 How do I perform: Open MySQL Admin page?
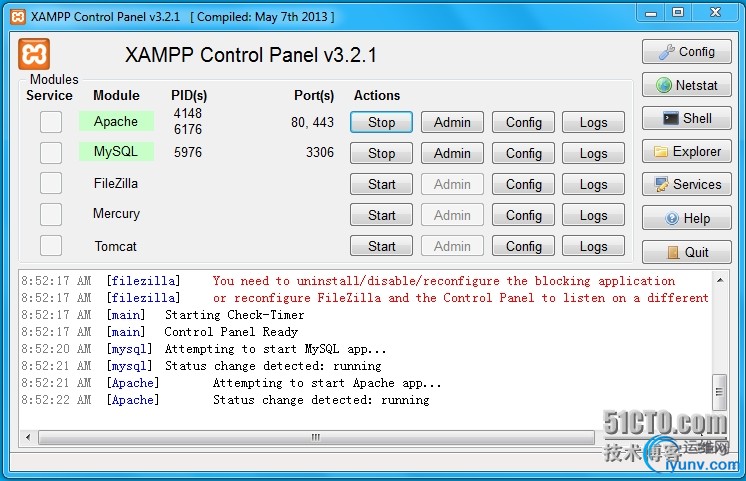[x=452, y=153]
